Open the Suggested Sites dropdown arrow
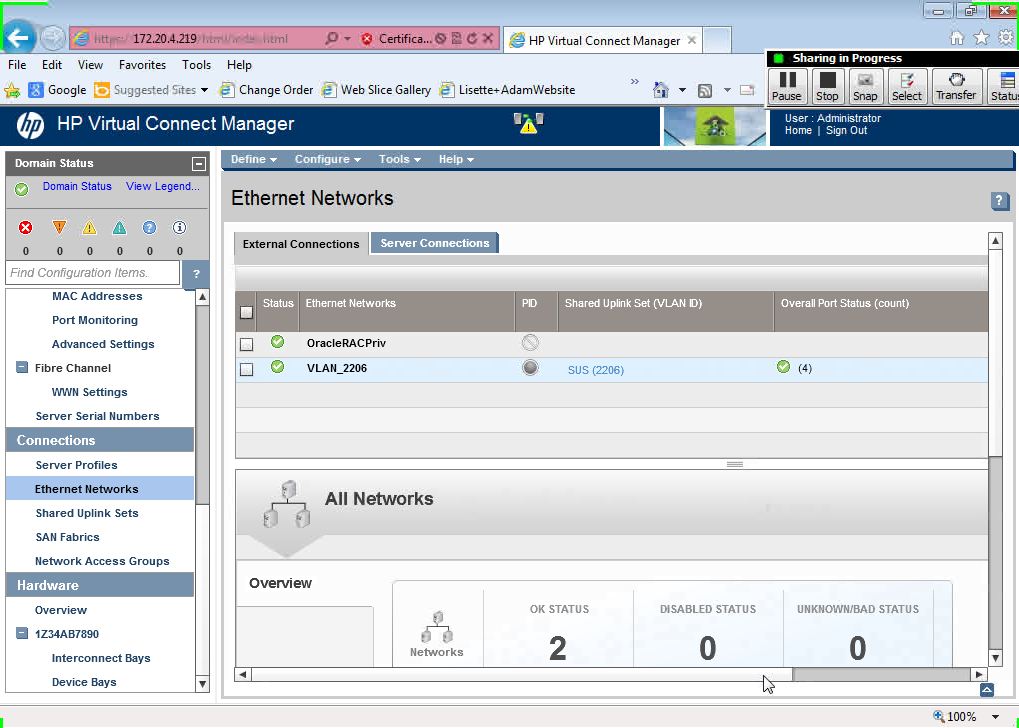The width and height of the screenshot is (1019, 728). tap(205, 90)
